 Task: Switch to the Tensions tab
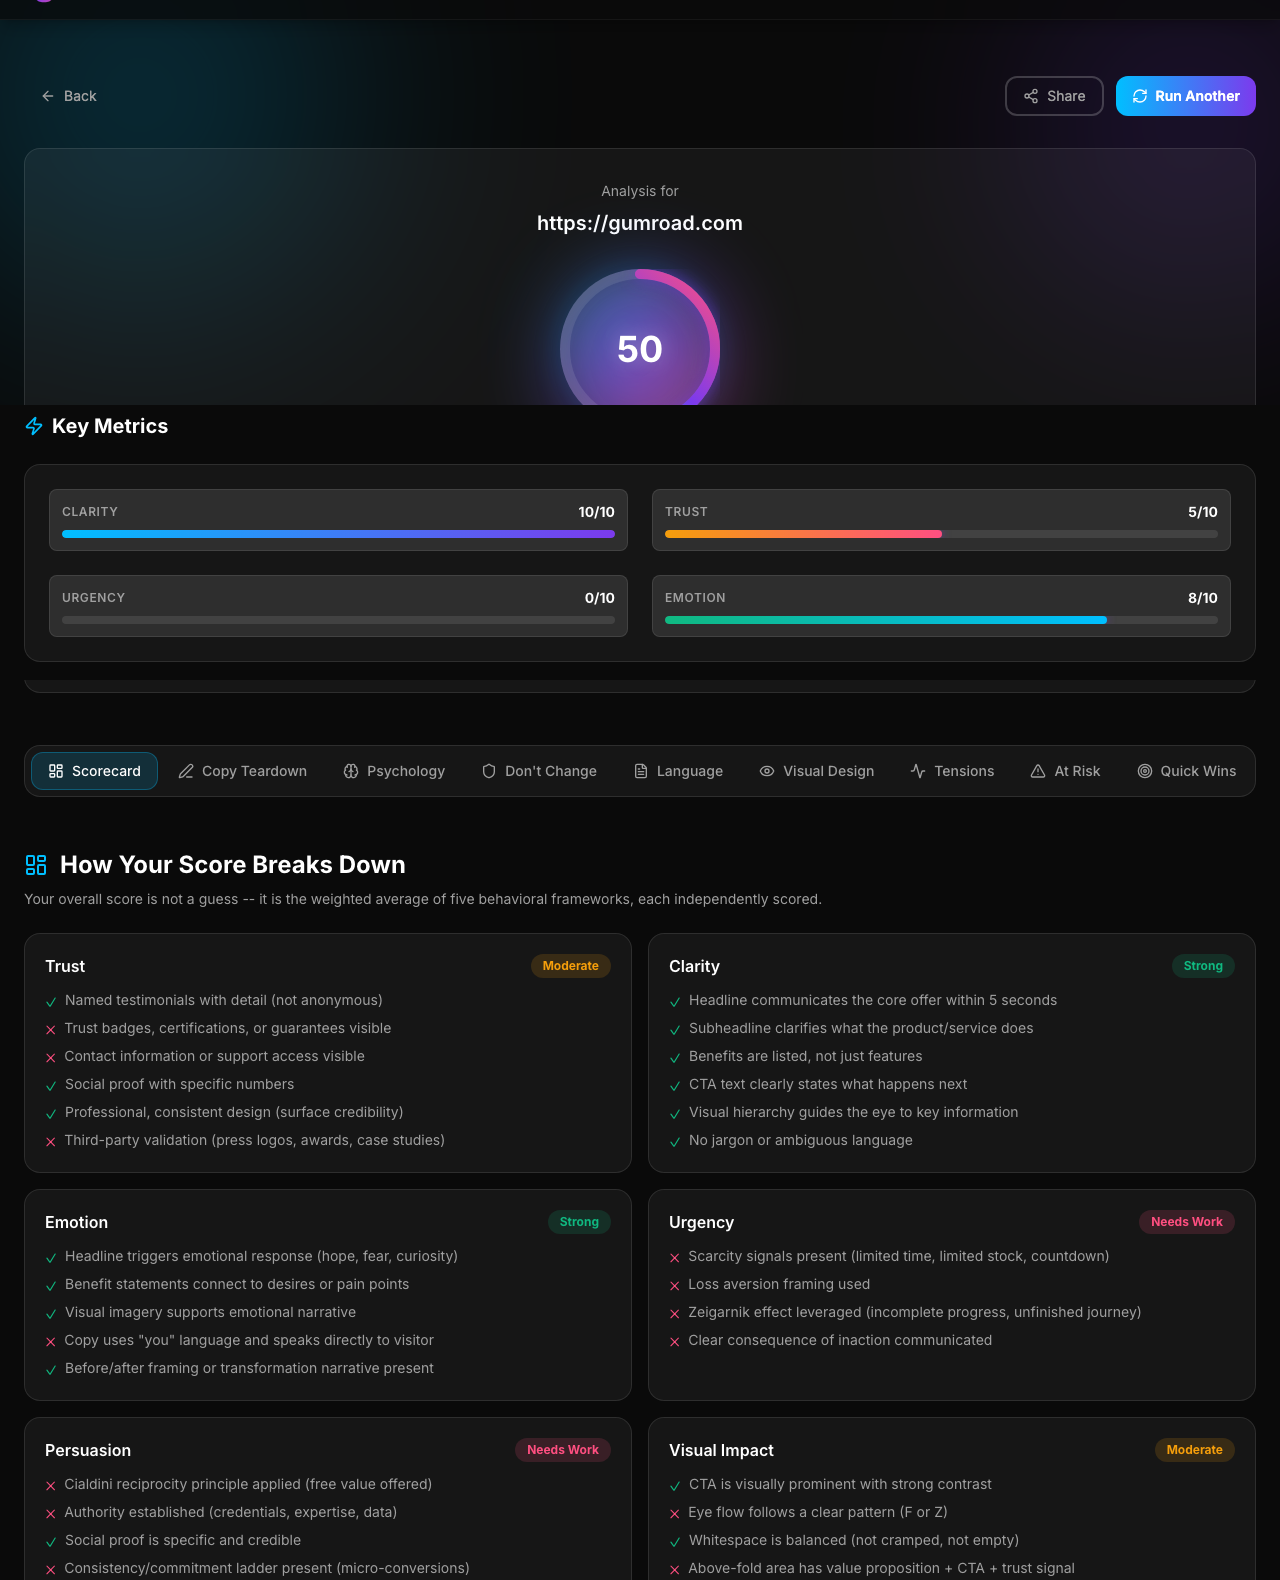952,771
